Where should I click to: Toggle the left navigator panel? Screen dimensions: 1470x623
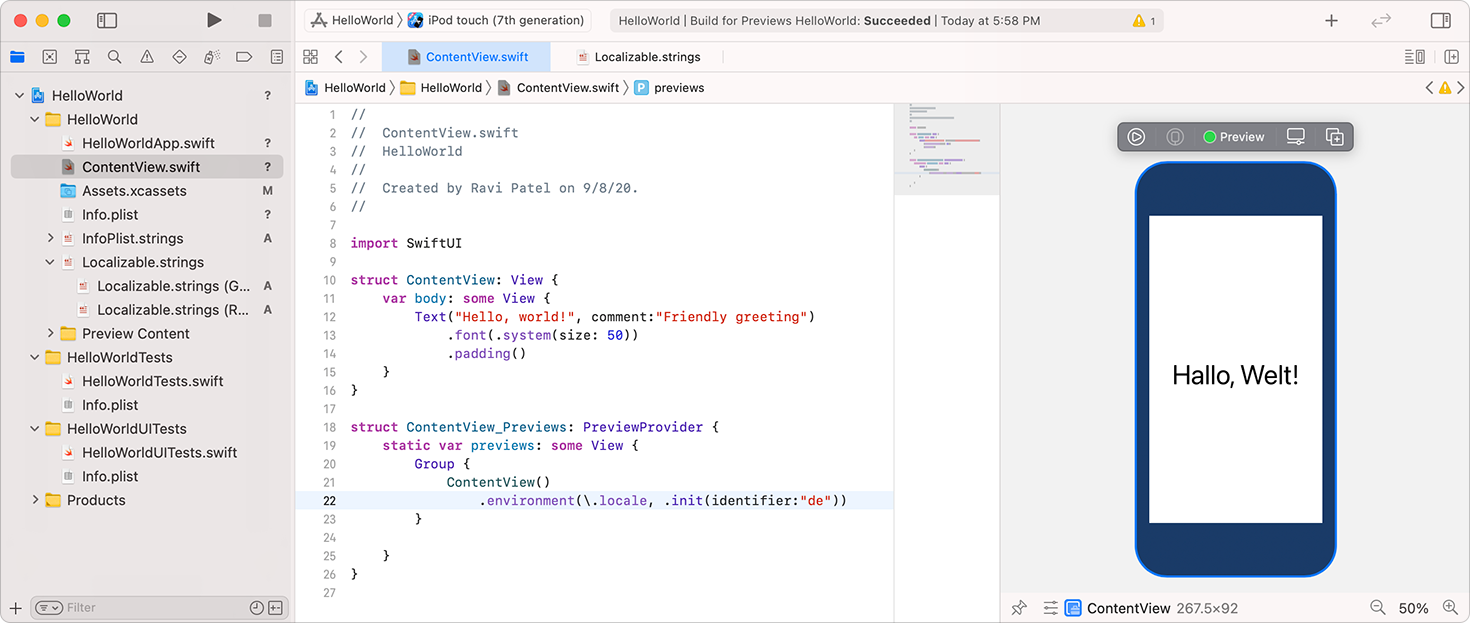click(x=107, y=20)
